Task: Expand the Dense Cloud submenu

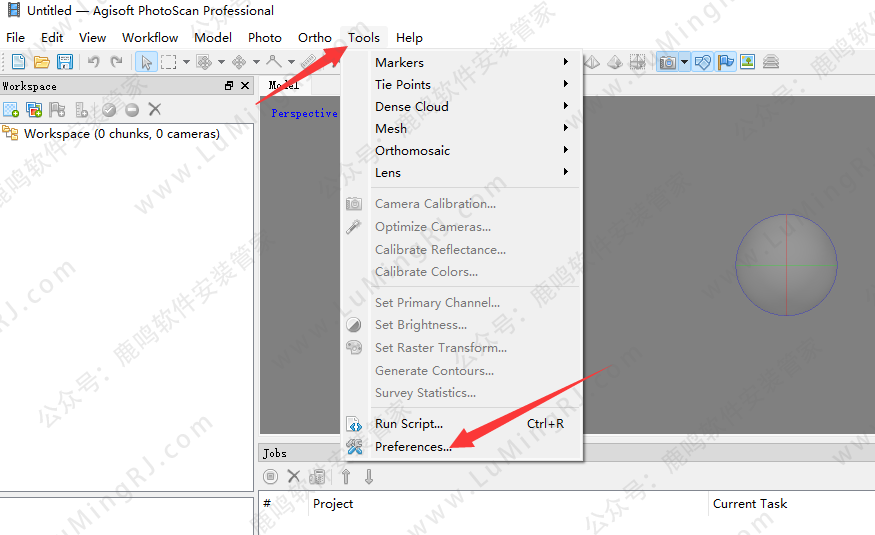Action: 462,106
